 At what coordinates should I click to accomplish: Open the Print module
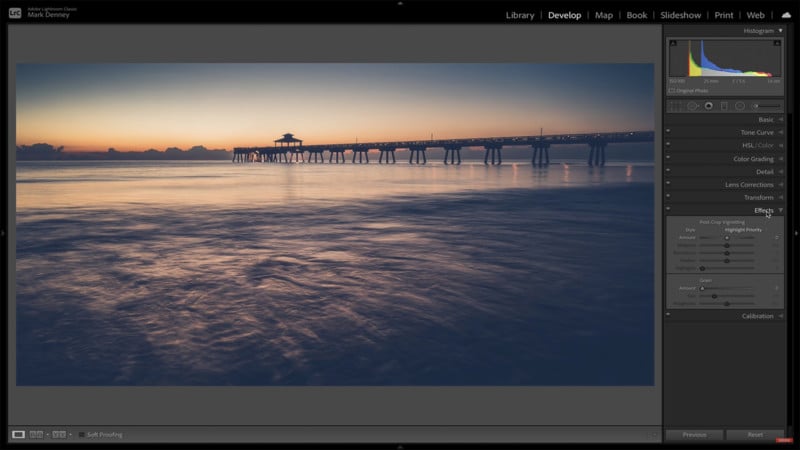pyautogui.click(x=725, y=15)
